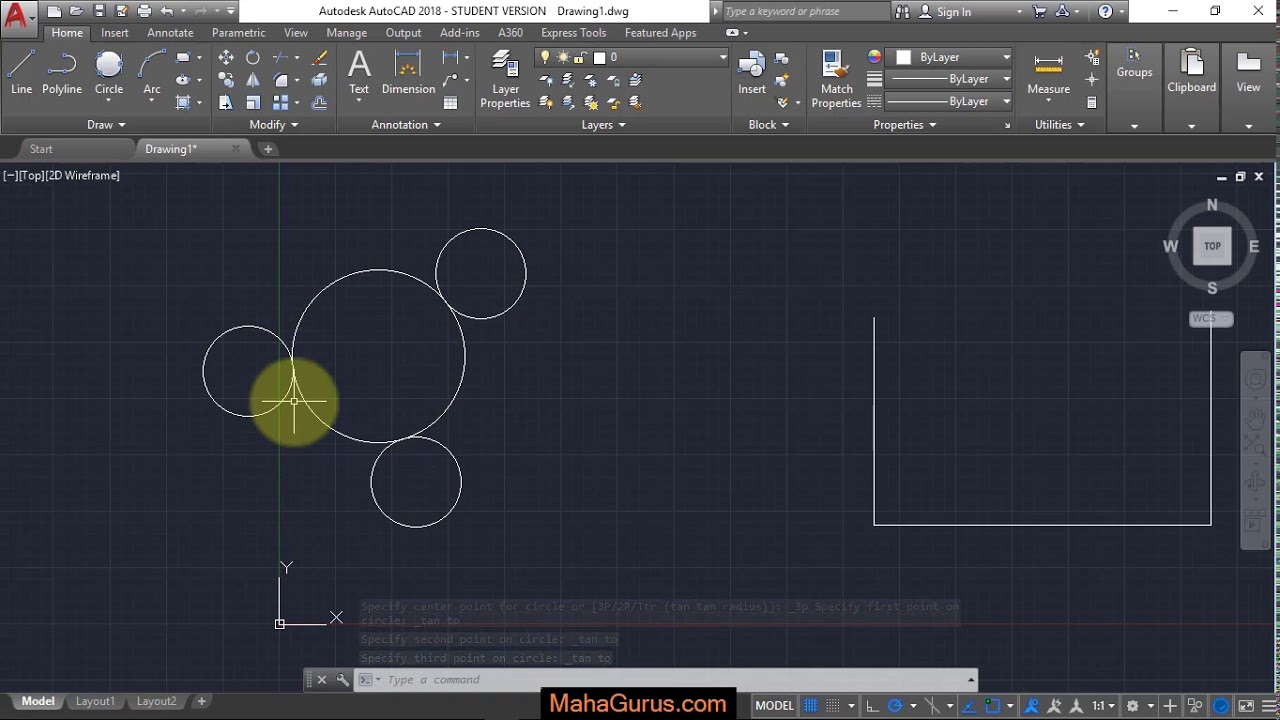Screen dimensions: 1280x720
Task: Toggle Ortho mode in status bar
Action: (x=872, y=706)
